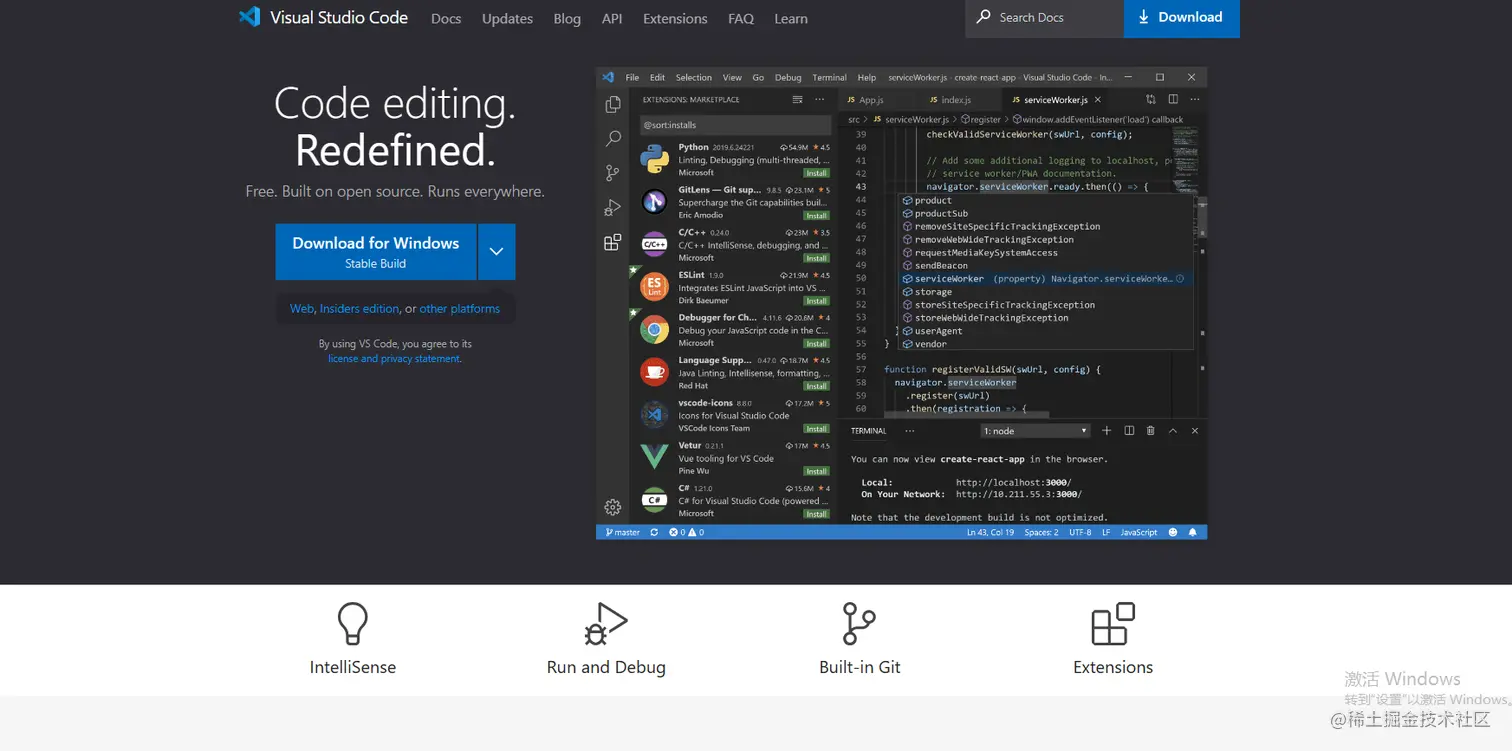1512x751 pixels.
Task: Click the magnifier icon in Search Docs
Action: (984, 17)
